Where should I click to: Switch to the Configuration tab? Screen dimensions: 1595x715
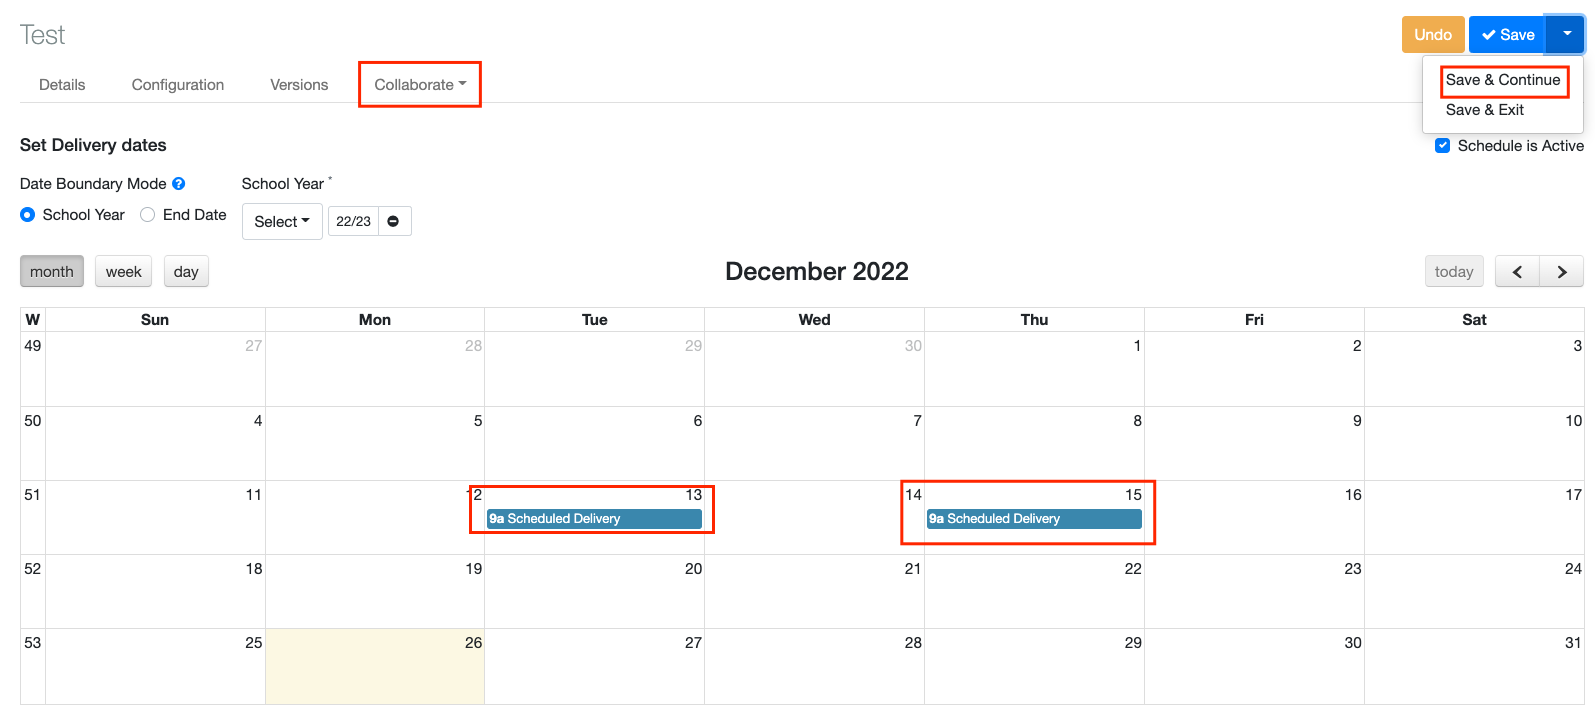point(178,85)
